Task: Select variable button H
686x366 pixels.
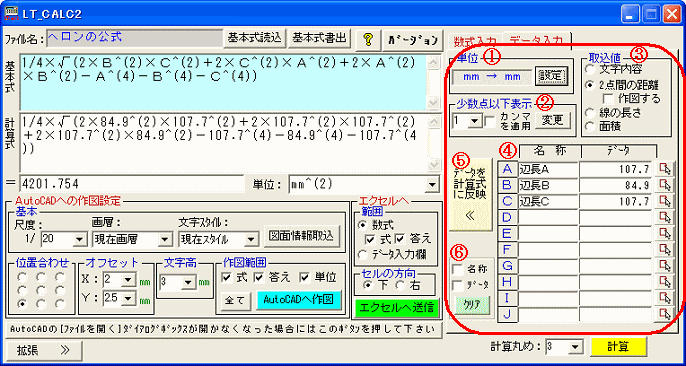Action: pos(507,282)
